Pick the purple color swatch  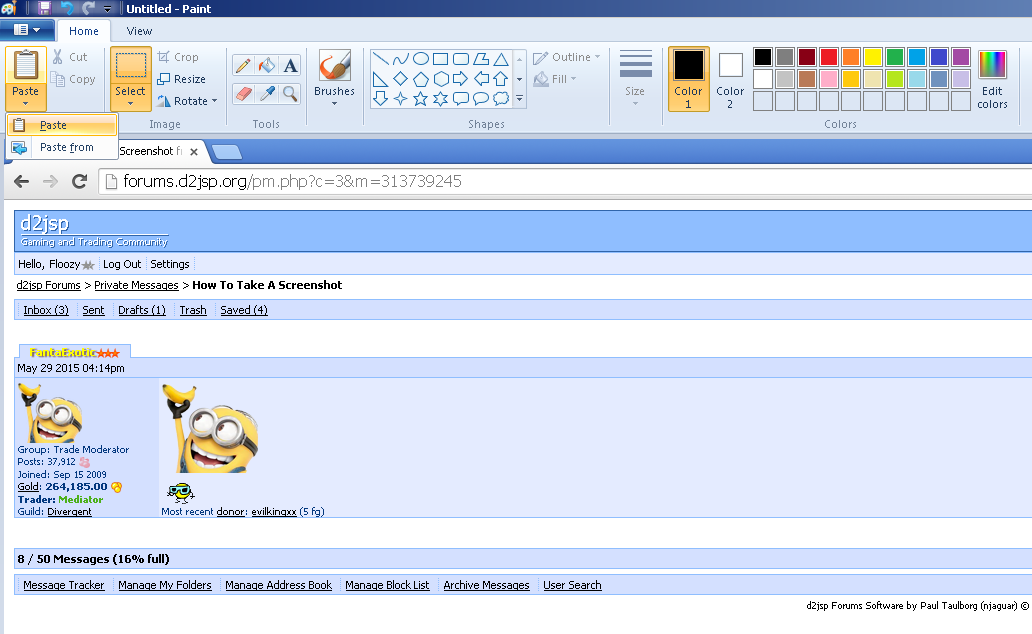(x=961, y=57)
